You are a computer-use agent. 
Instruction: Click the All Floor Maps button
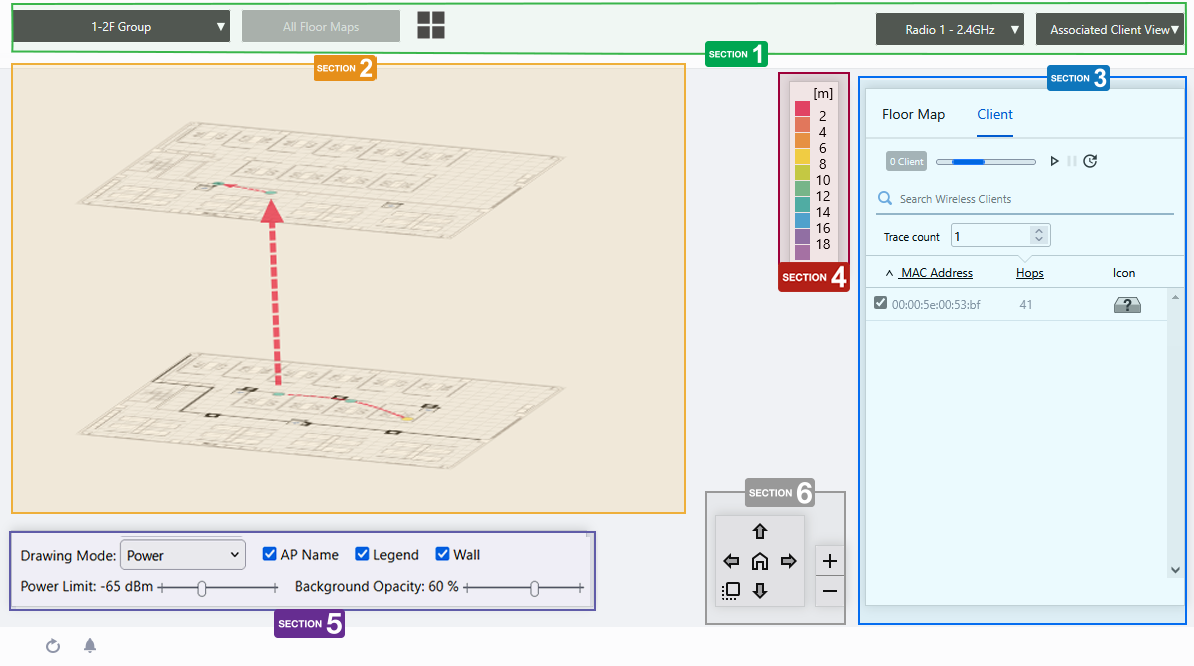(x=321, y=27)
